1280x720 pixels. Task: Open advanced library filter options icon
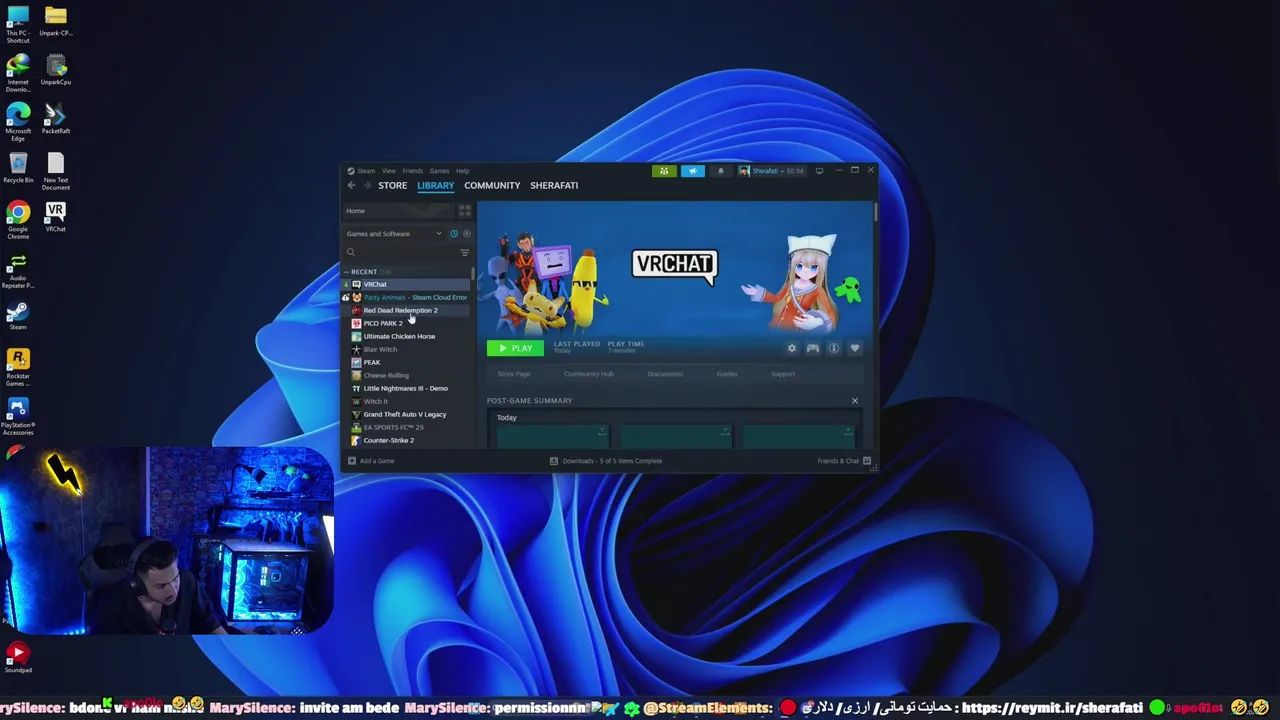(464, 253)
